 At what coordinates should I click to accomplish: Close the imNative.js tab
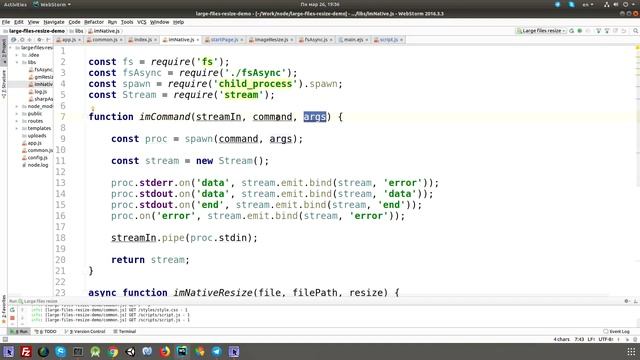pos(198,40)
